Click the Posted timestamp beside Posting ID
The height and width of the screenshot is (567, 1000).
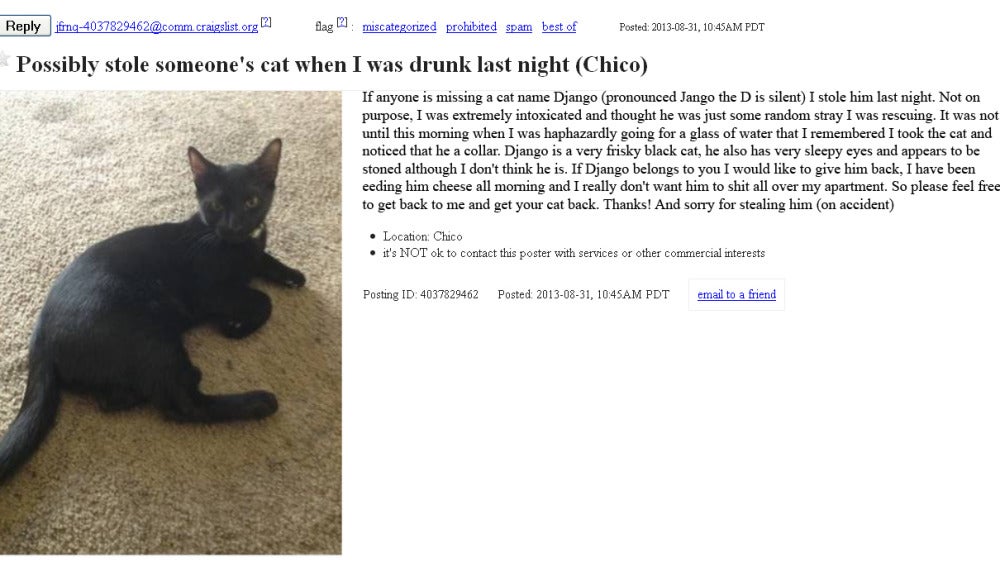pos(584,295)
